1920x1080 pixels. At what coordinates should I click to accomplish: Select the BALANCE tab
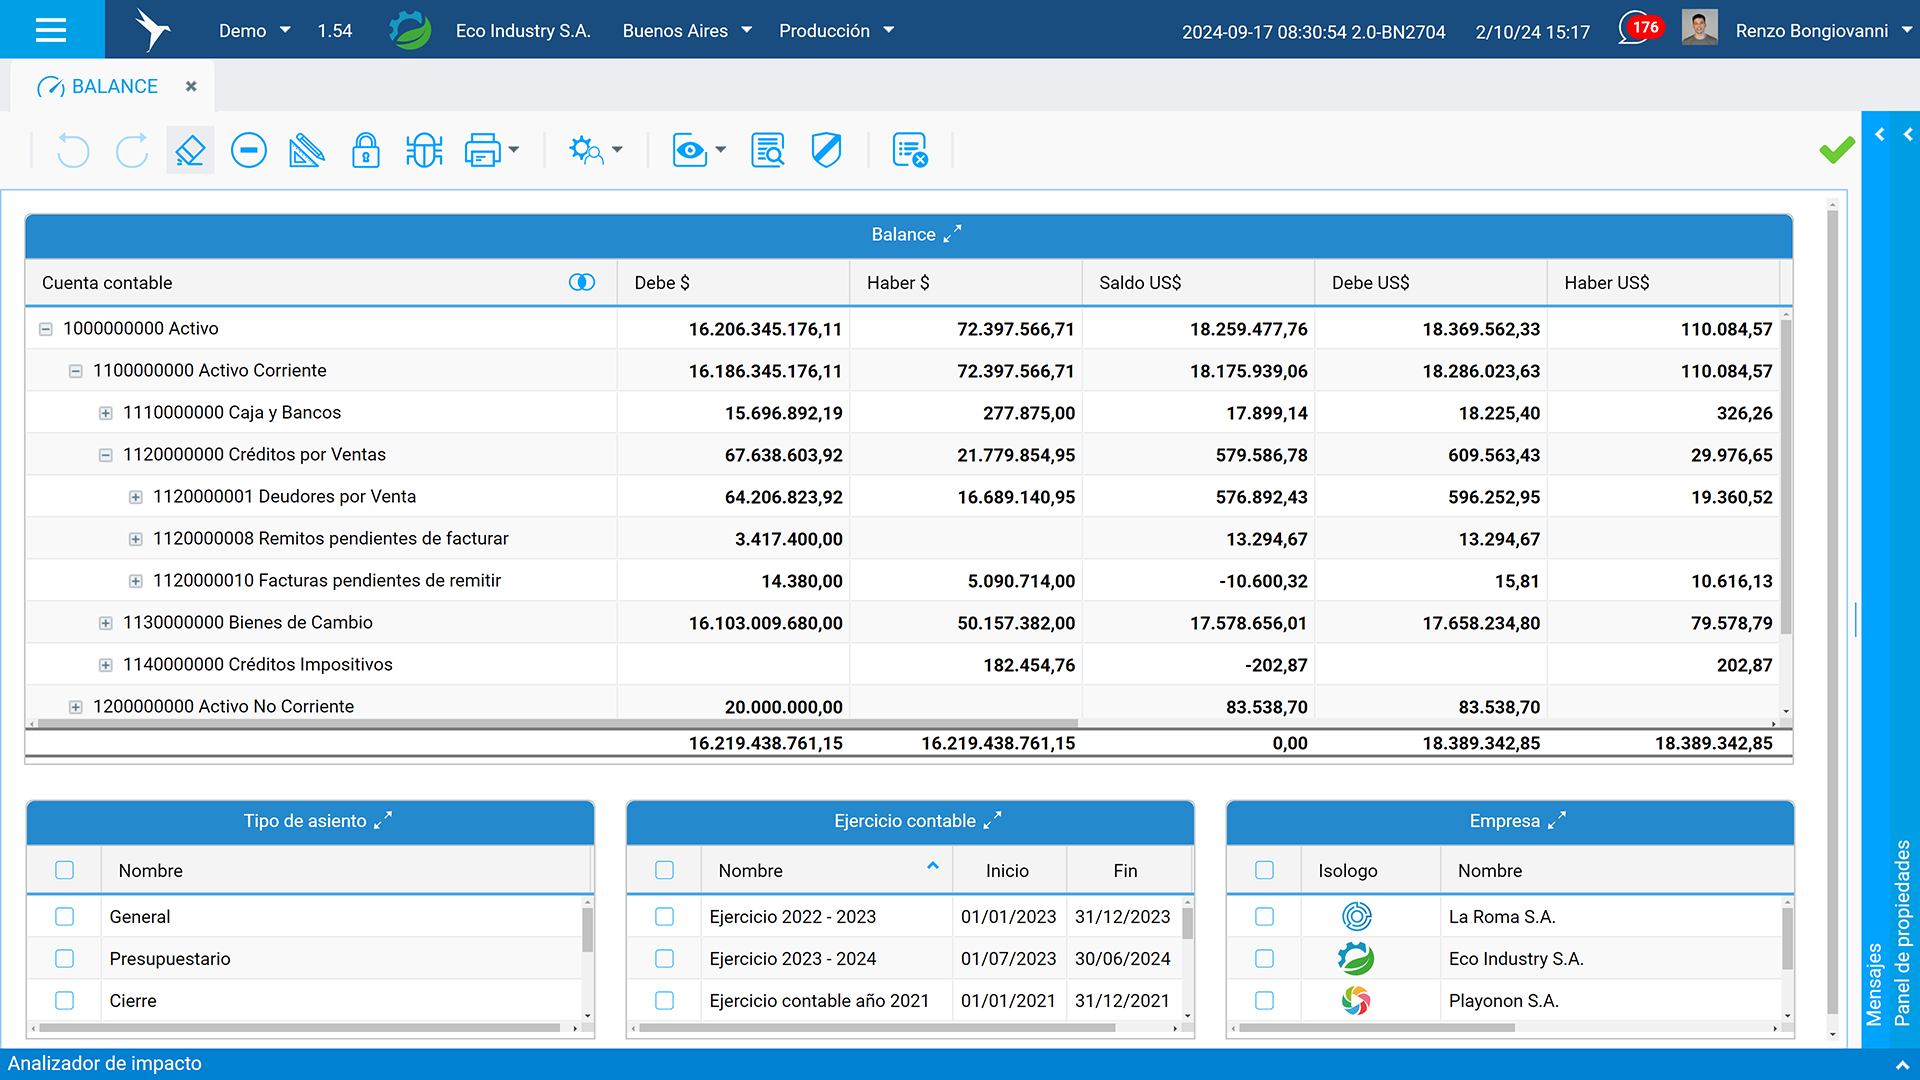[x=115, y=87]
